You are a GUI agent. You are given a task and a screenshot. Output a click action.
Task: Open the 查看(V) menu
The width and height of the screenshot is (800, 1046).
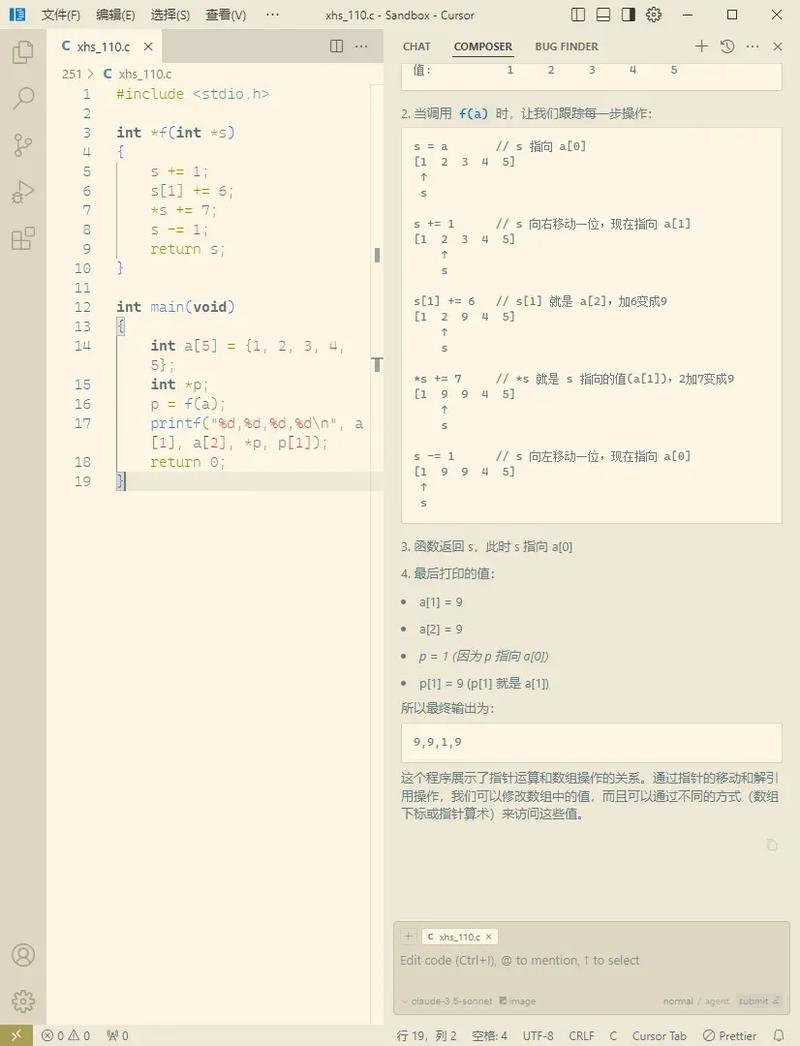click(226, 15)
